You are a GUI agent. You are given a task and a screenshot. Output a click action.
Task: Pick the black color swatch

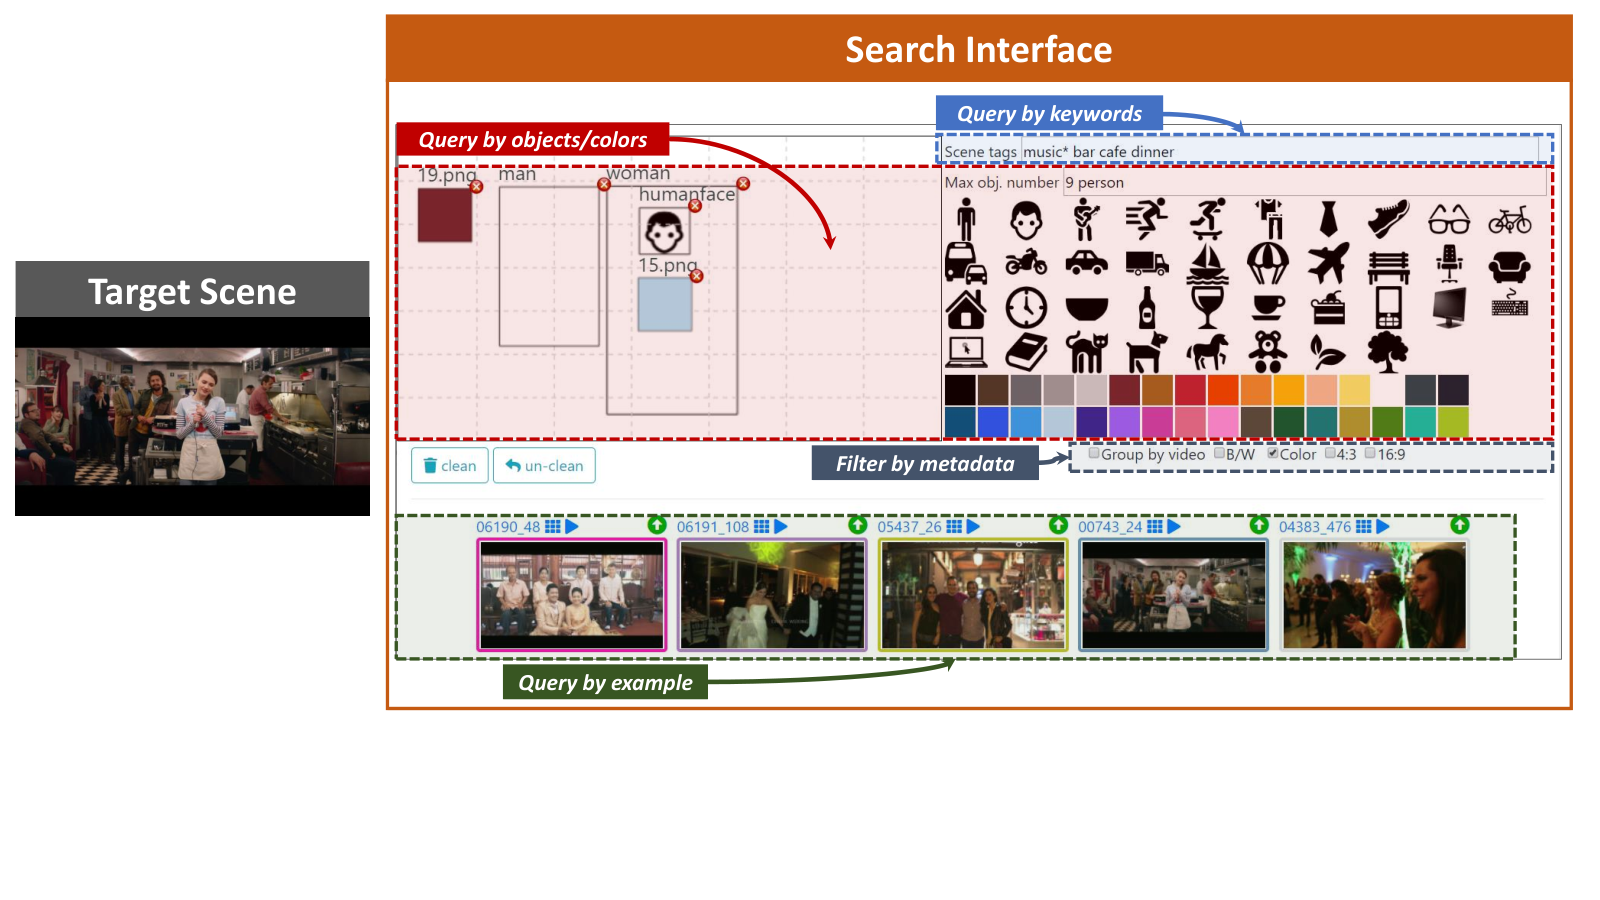[x=960, y=390]
